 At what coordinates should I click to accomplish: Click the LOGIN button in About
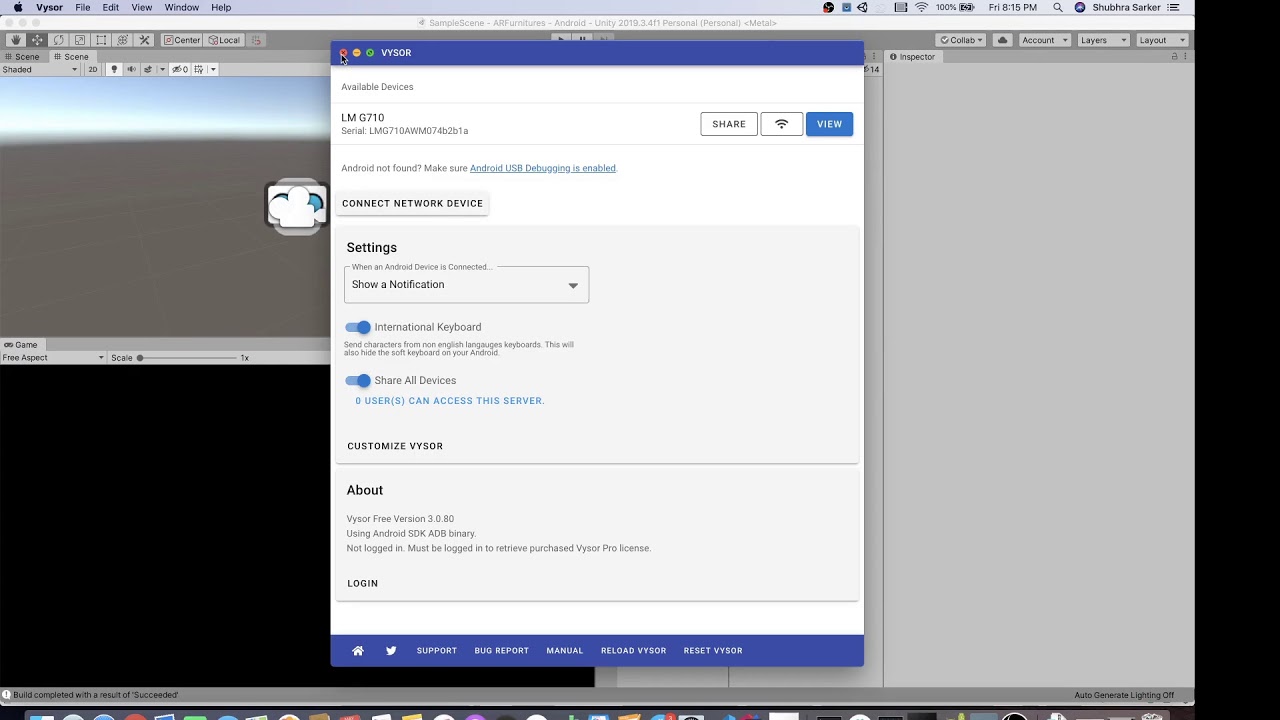[363, 583]
